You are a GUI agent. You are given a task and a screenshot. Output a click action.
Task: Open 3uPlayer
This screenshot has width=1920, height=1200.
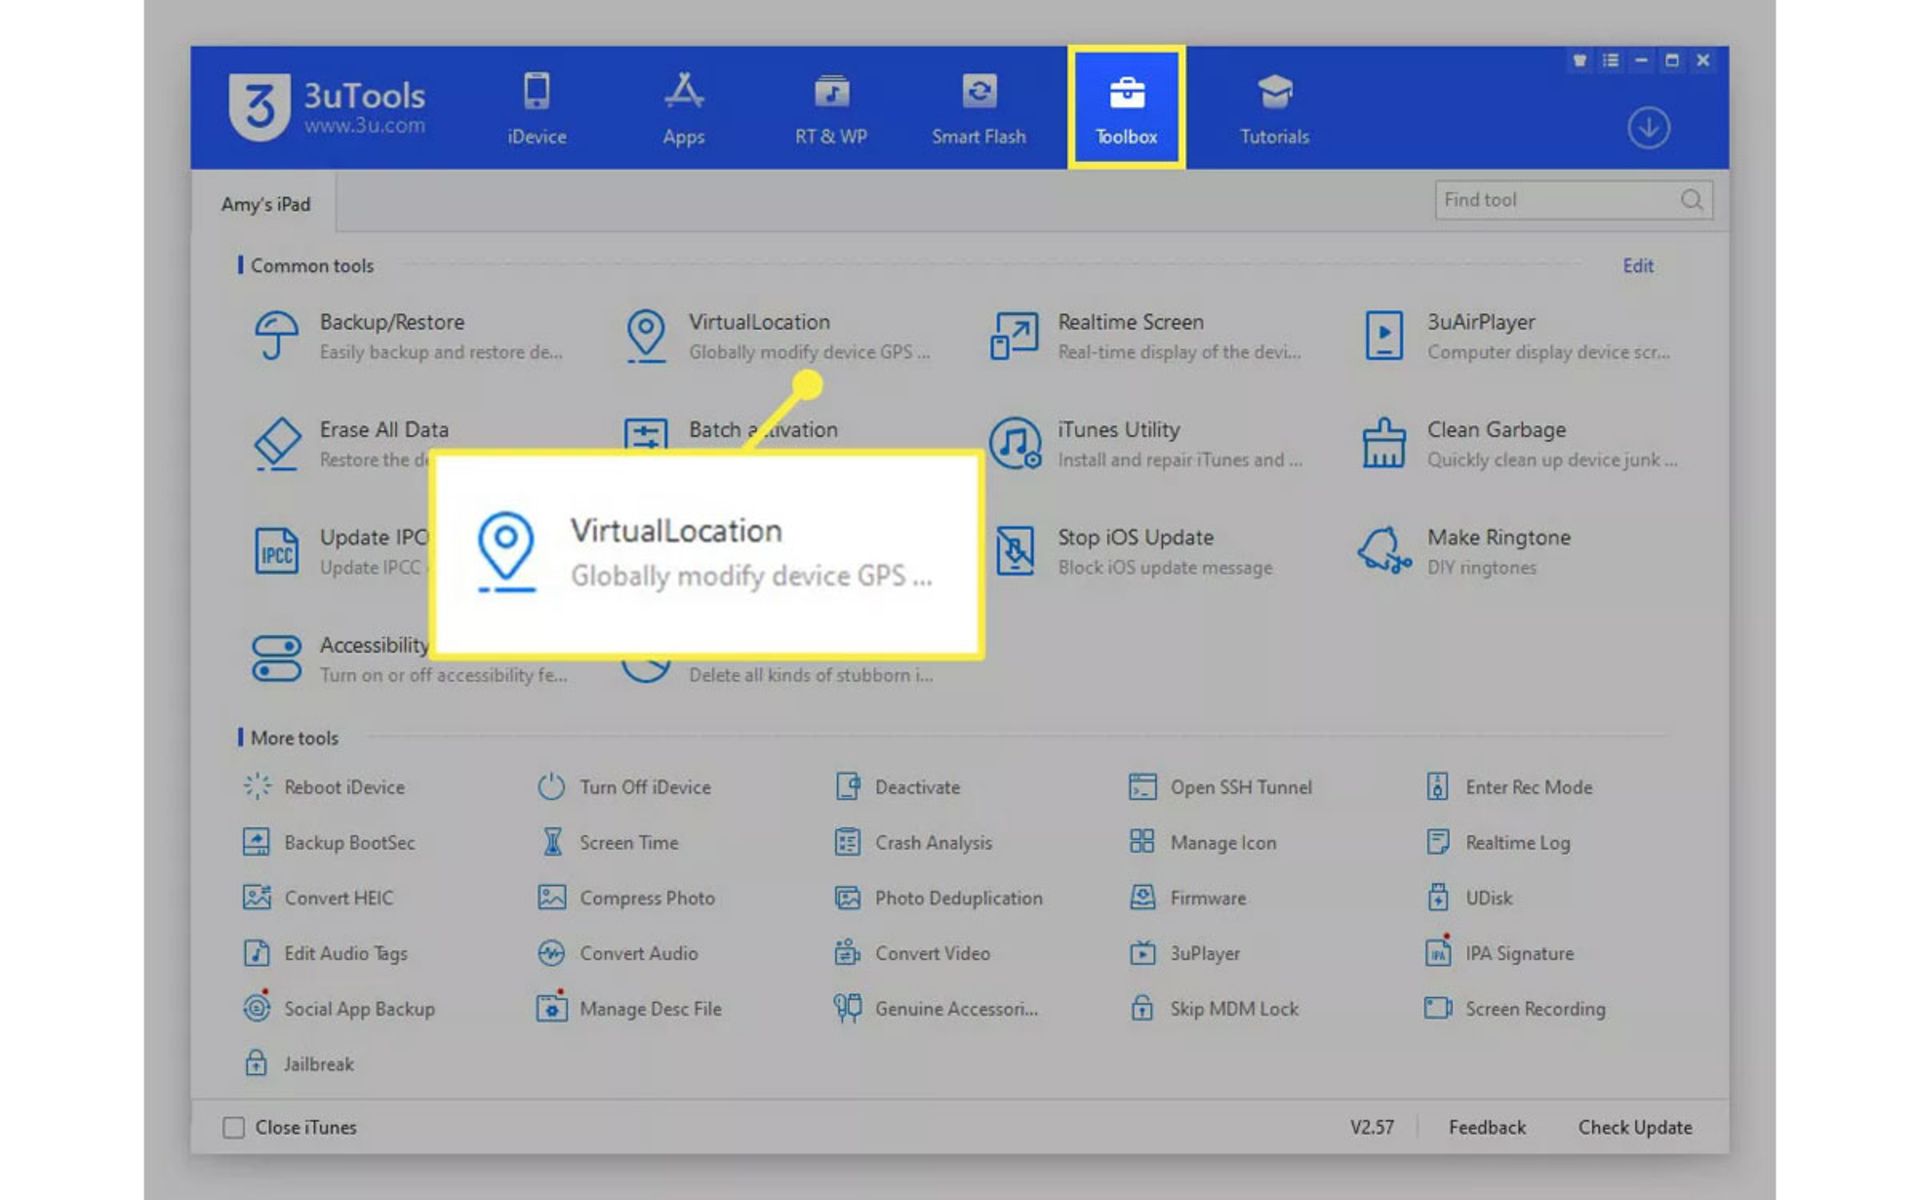click(x=1184, y=953)
